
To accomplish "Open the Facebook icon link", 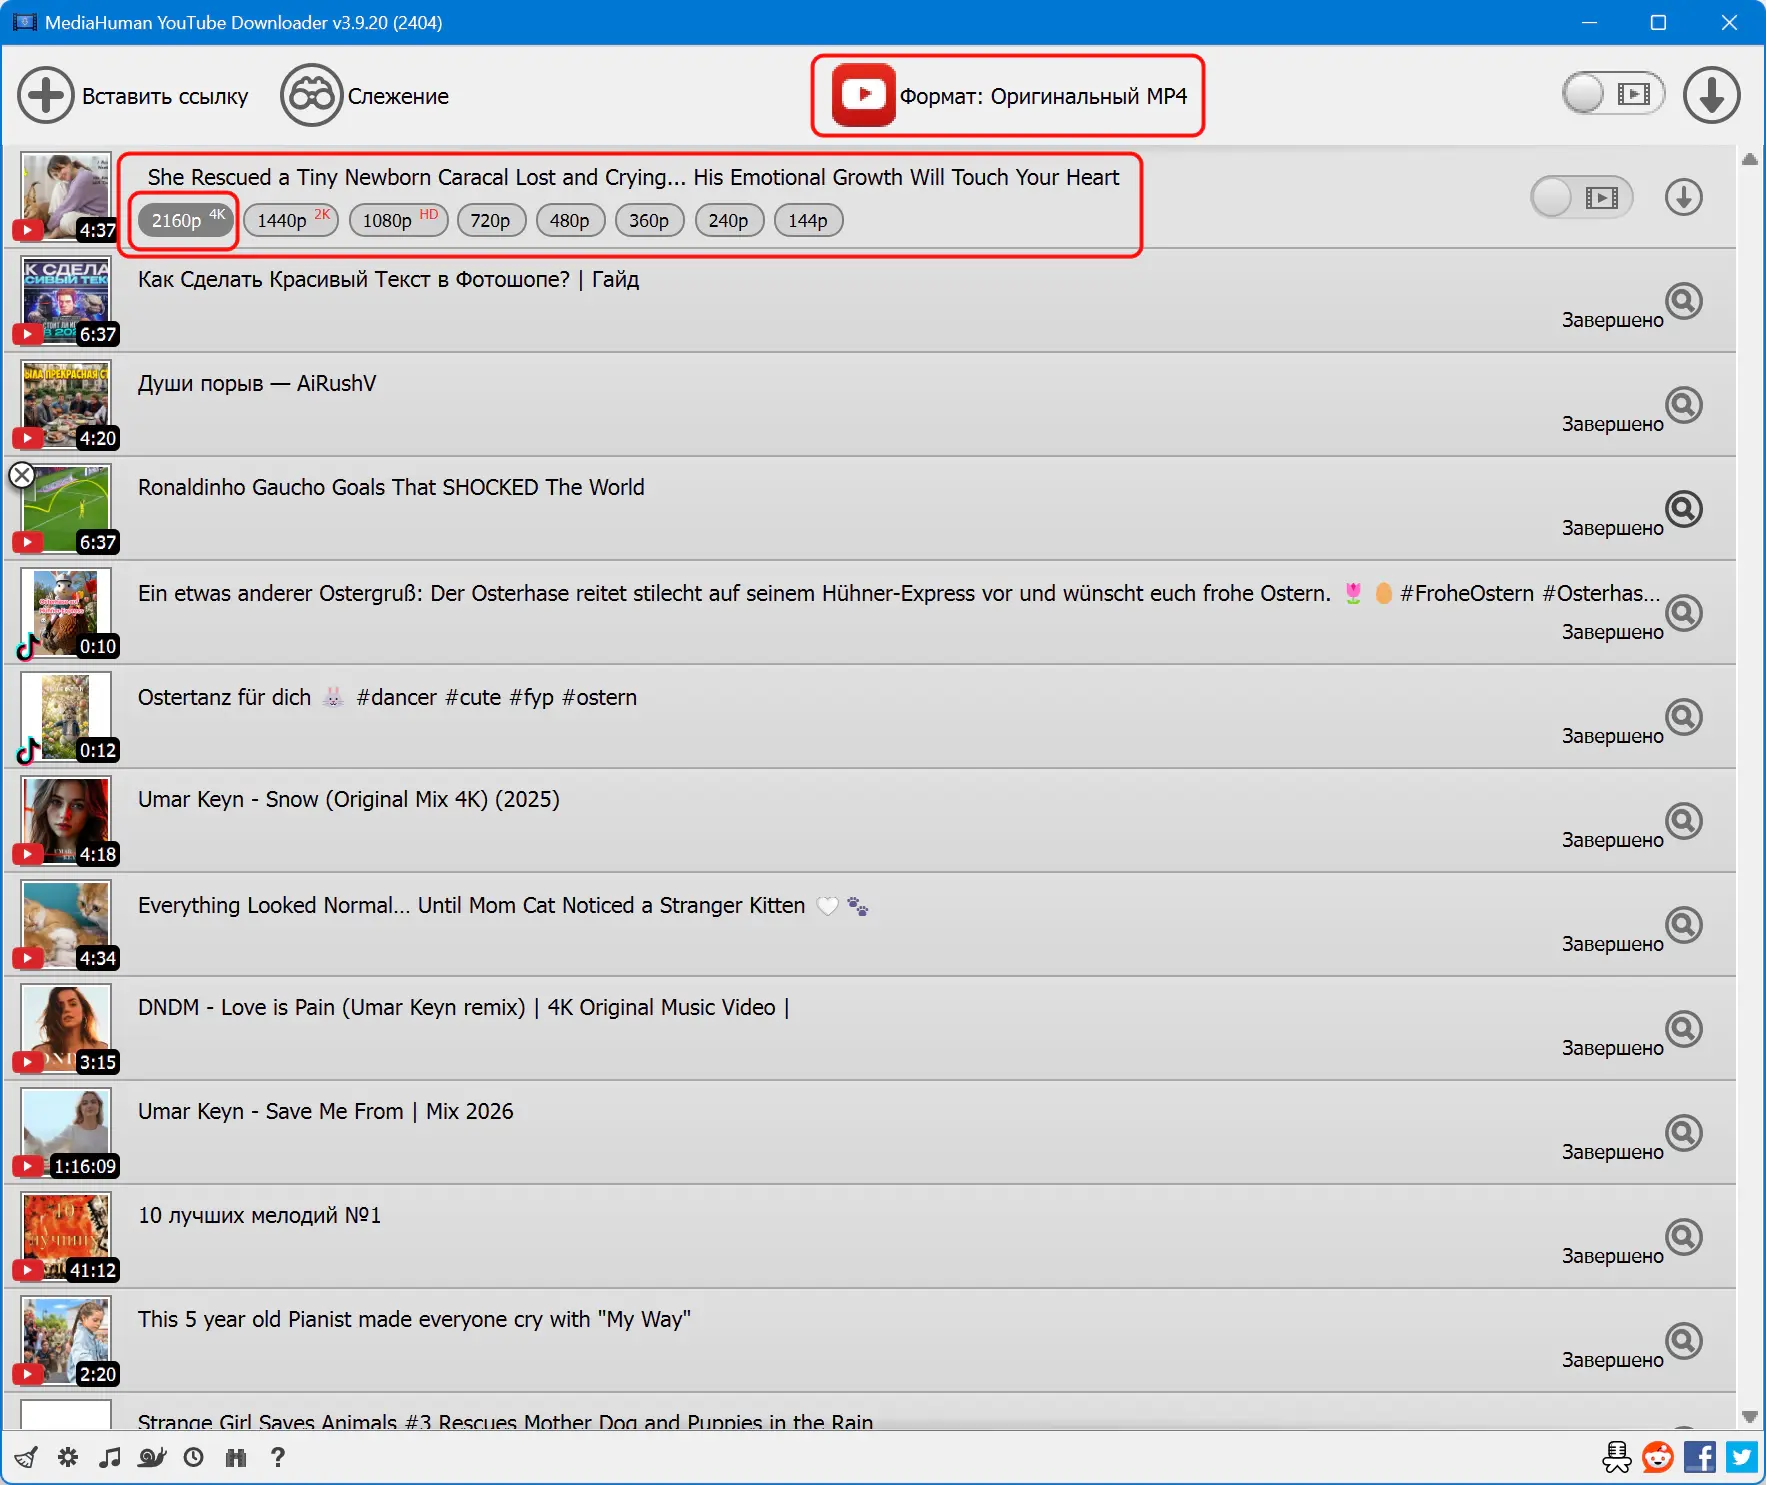I will (1700, 1457).
